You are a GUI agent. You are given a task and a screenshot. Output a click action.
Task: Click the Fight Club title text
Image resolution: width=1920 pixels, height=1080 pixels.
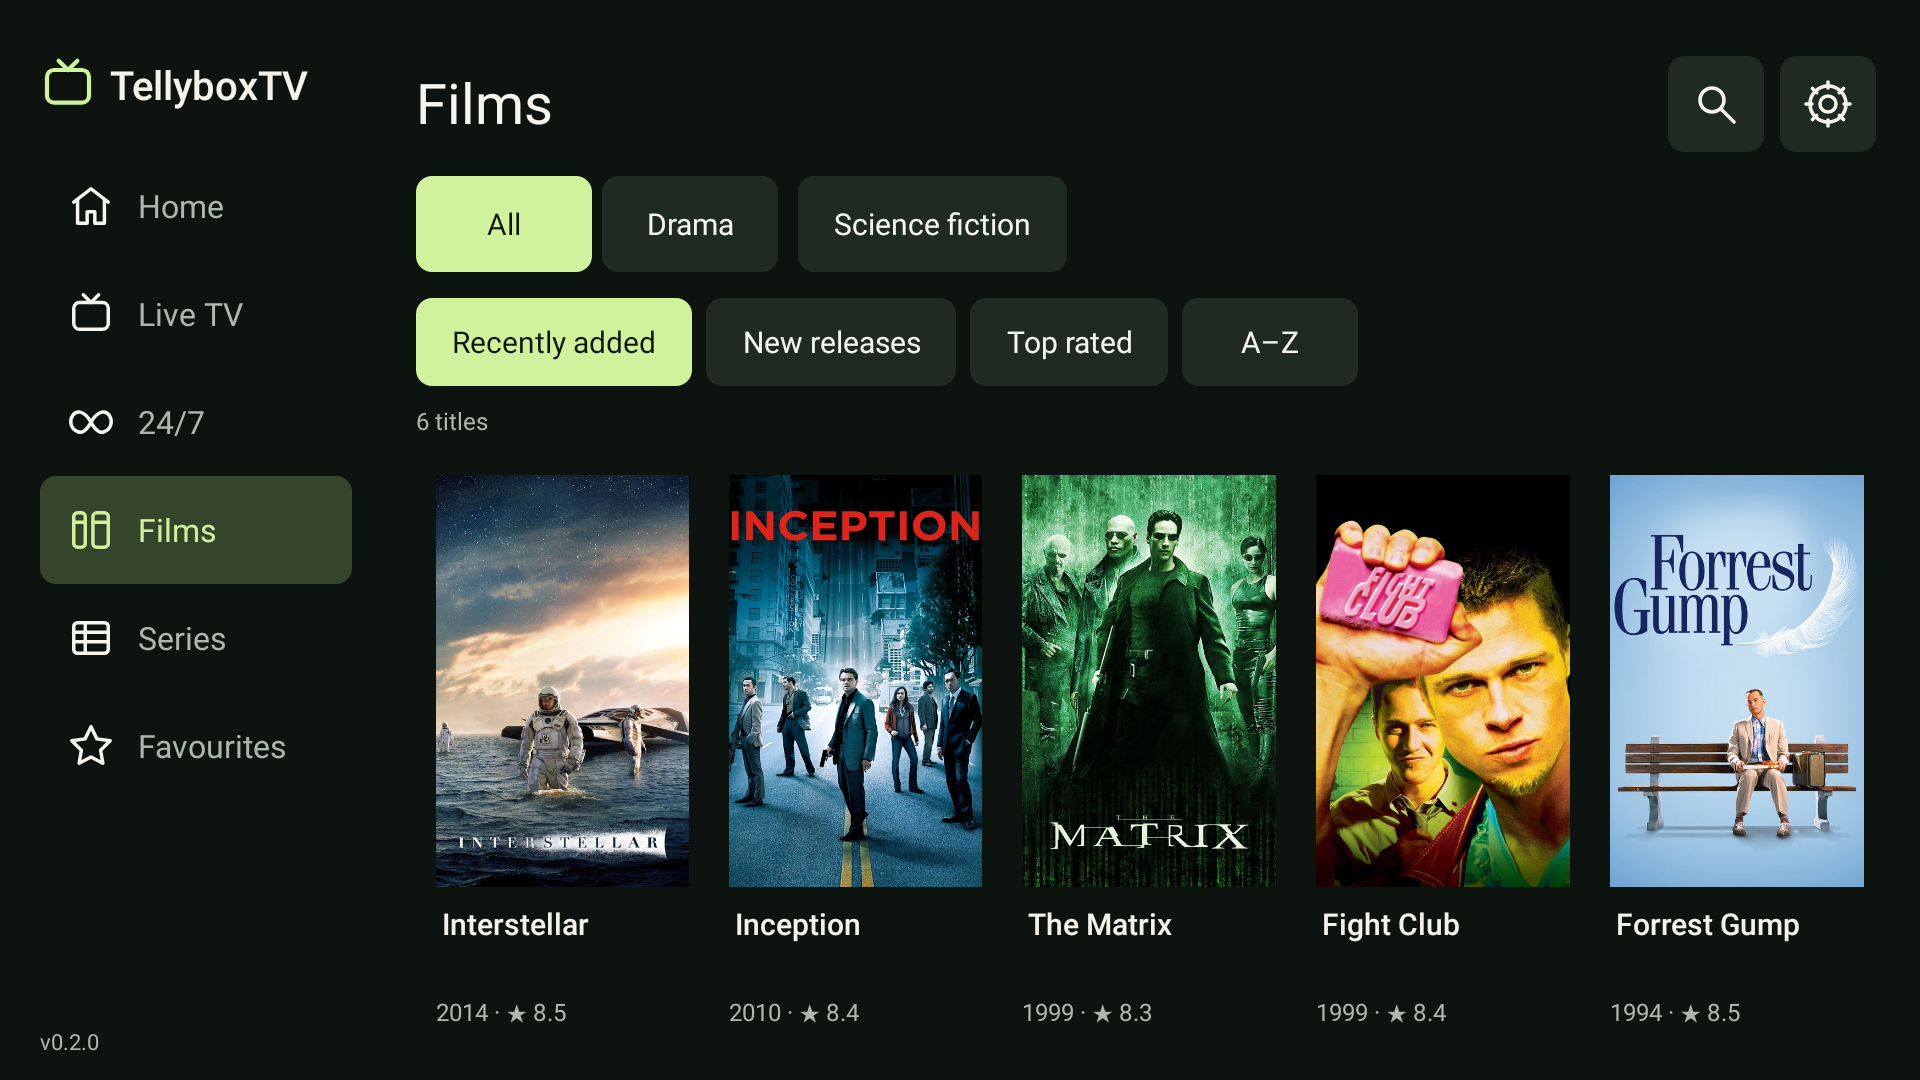click(x=1391, y=925)
